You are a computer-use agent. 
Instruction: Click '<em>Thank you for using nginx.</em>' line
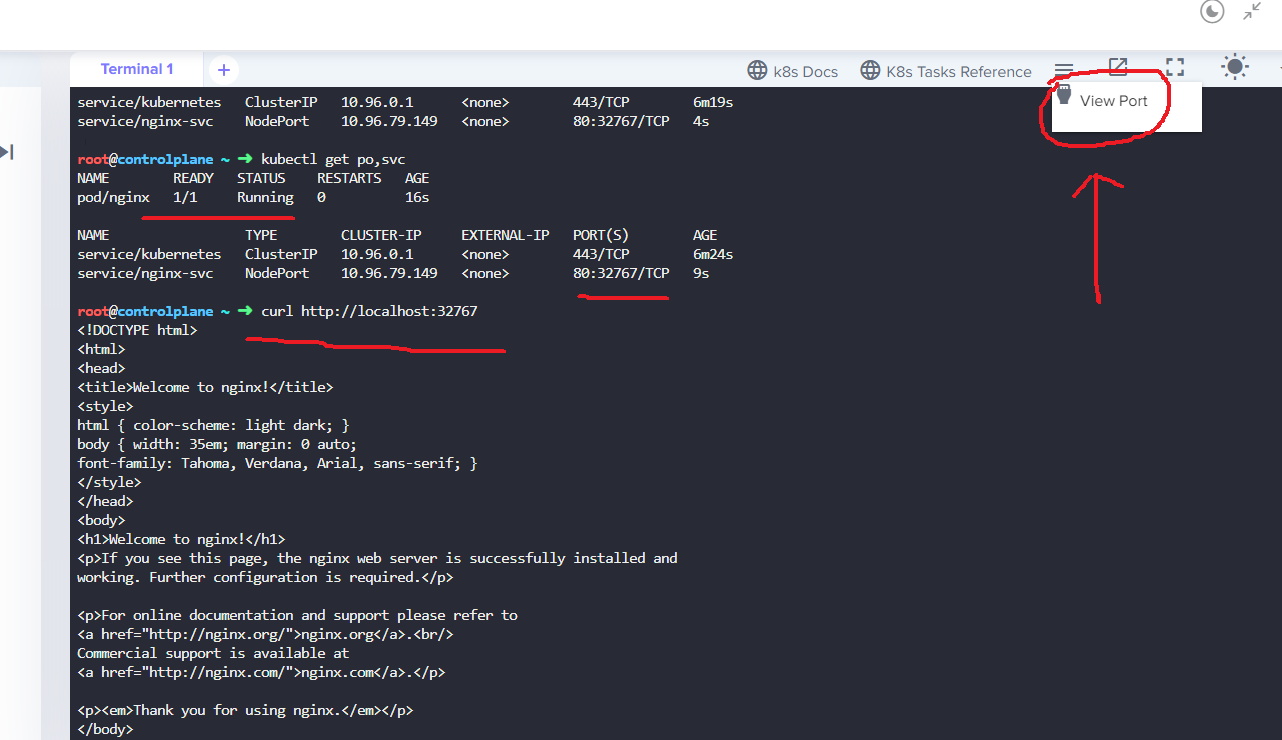click(245, 711)
